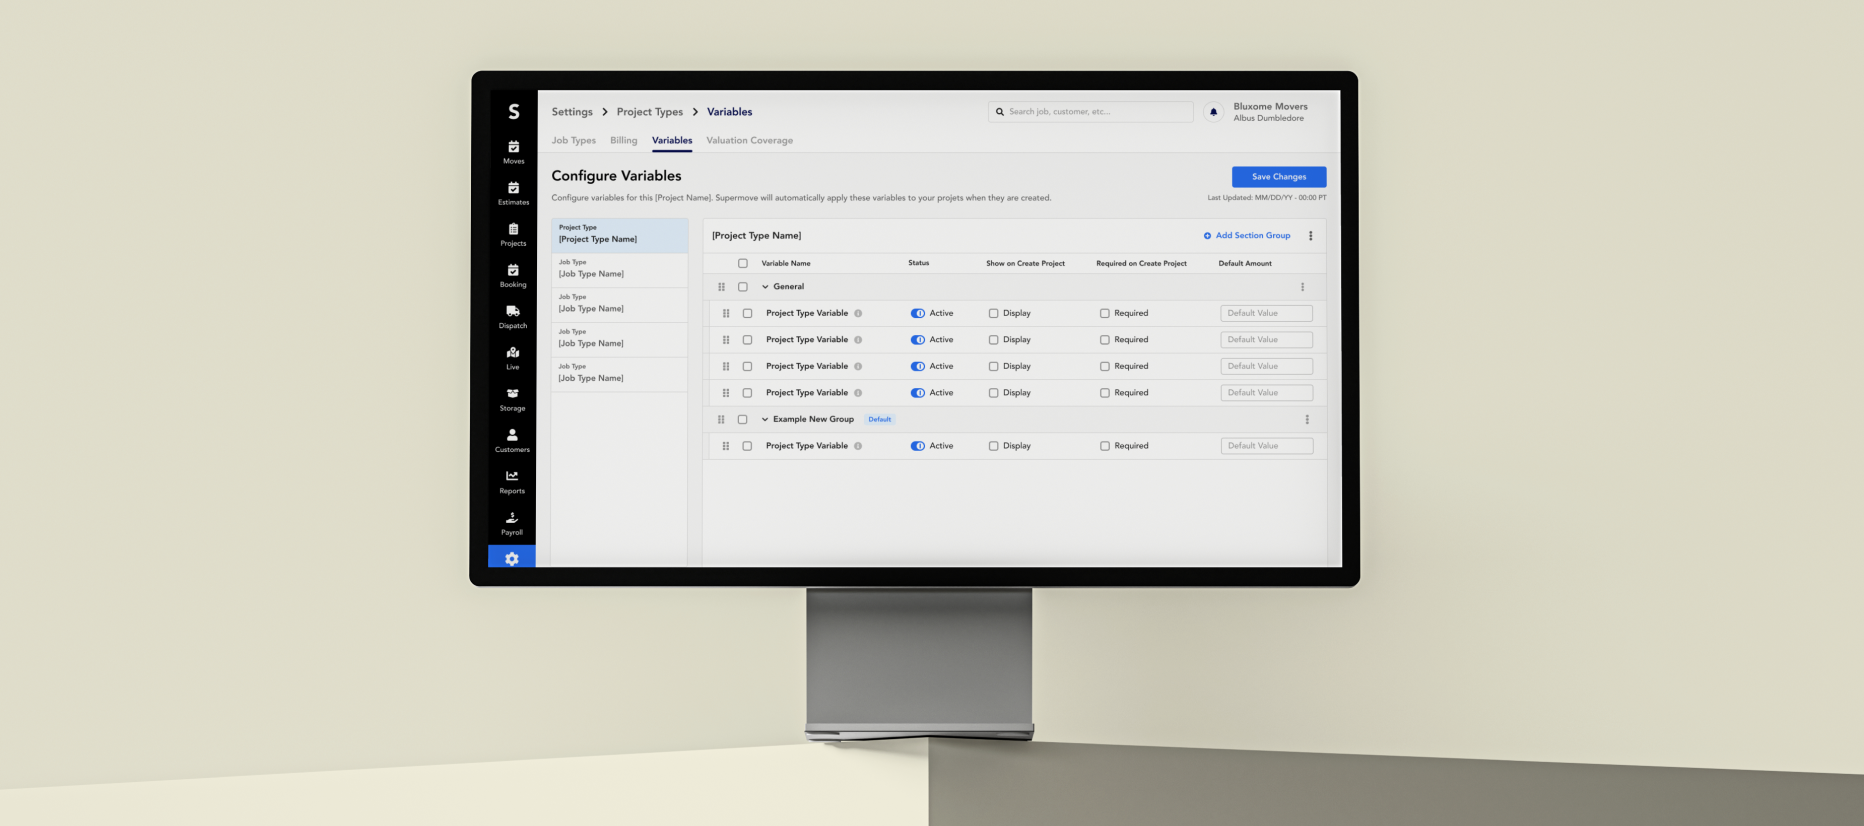The width and height of the screenshot is (1864, 826).
Task: Open Customers in the sidebar
Action: (x=512, y=441)
